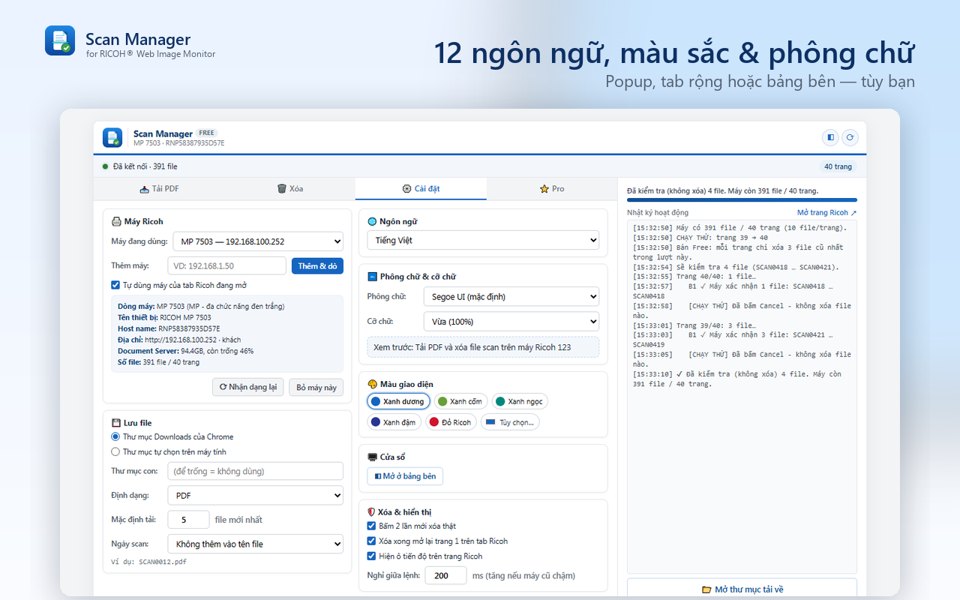Viewport: 960px width, 600px height.
Task: Pick the 'Xanh cốm' green color theme
Action: click(x=460, y=402)
